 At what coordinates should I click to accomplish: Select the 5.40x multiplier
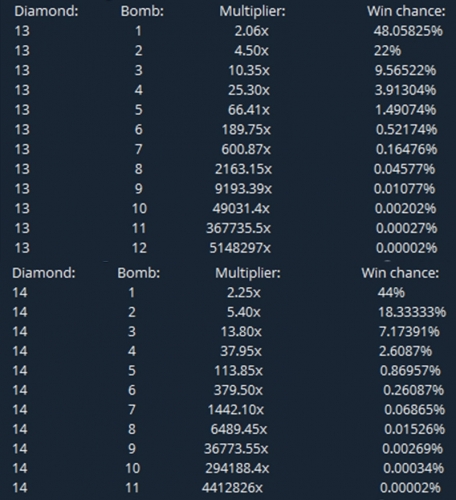click(x=244, y=312)
